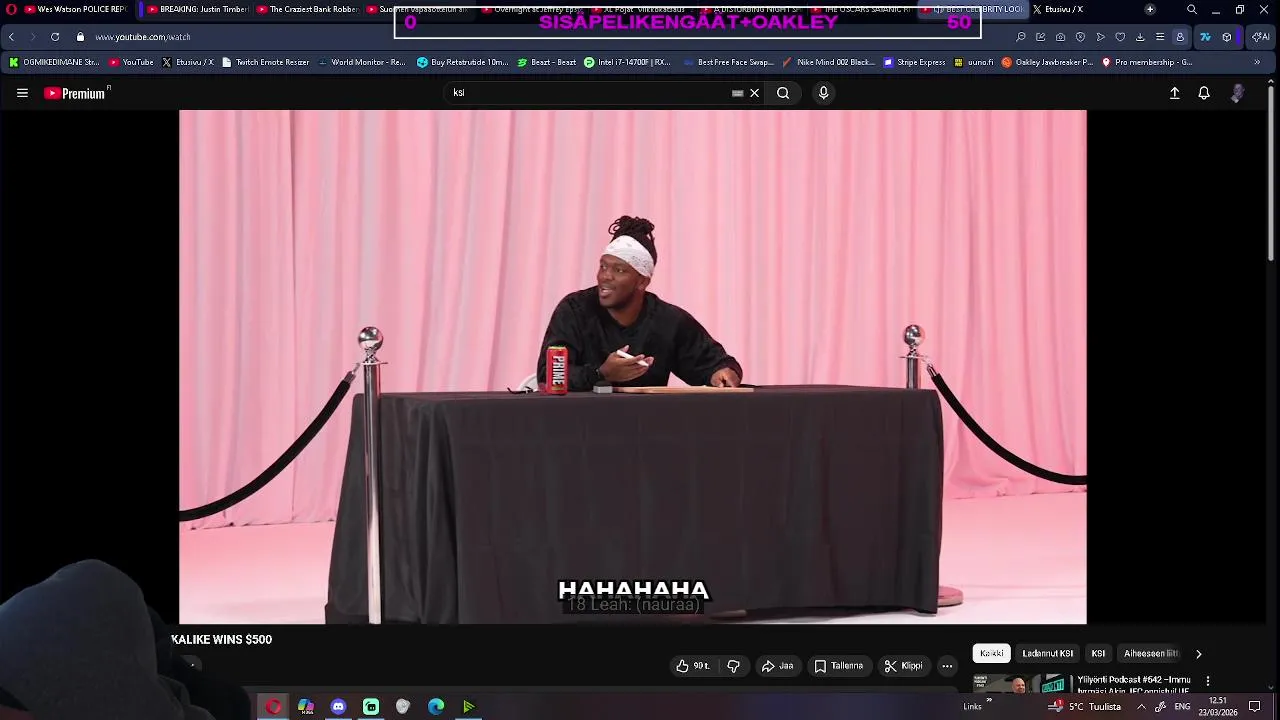Open 'Pro membership - G...' bookmark
Image resolution: width=1280 pixels, height=720 pixels.
[x=1147, y=62]
